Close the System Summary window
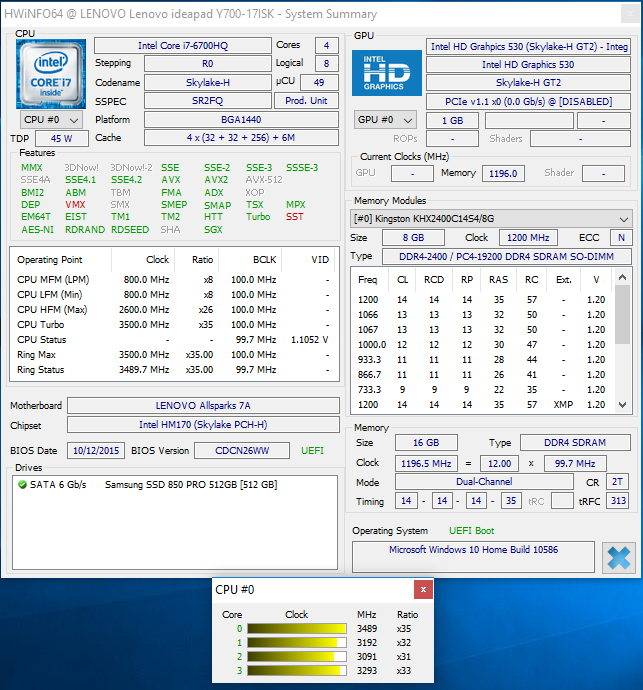Image resolution: width=643 pixels, height=690 pixels. (x=630, y=14)
